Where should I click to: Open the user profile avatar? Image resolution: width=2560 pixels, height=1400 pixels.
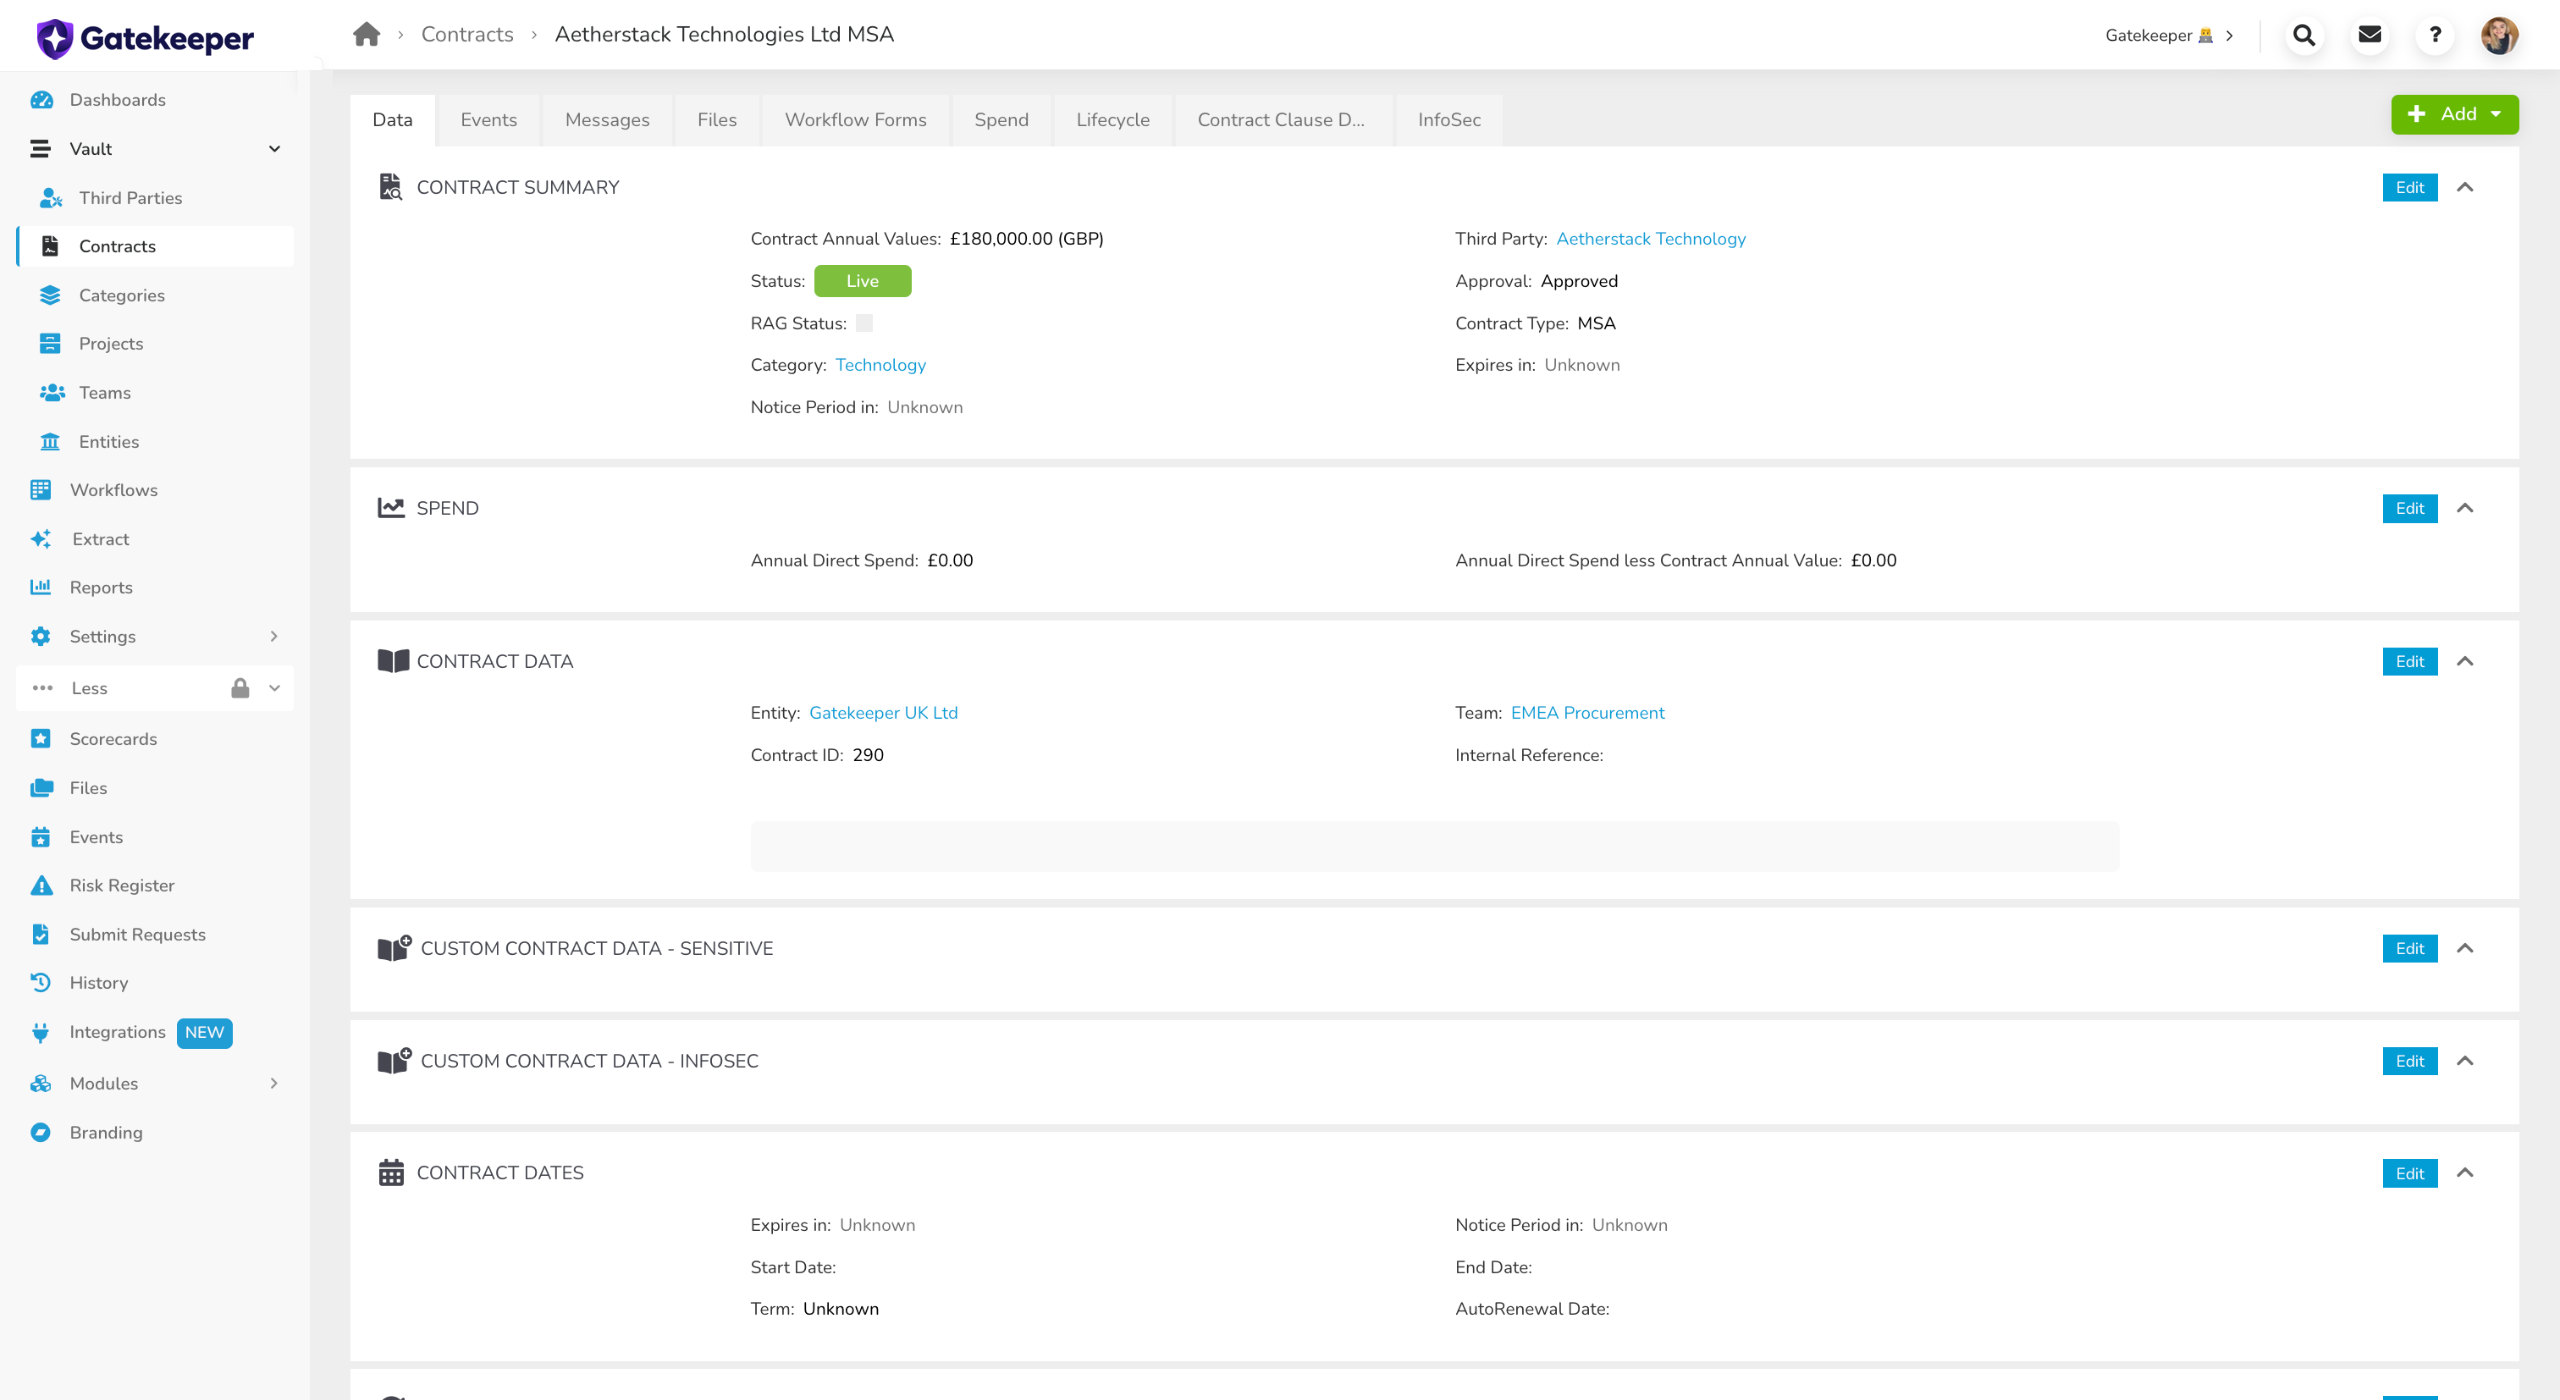[x=2499, y=35]
